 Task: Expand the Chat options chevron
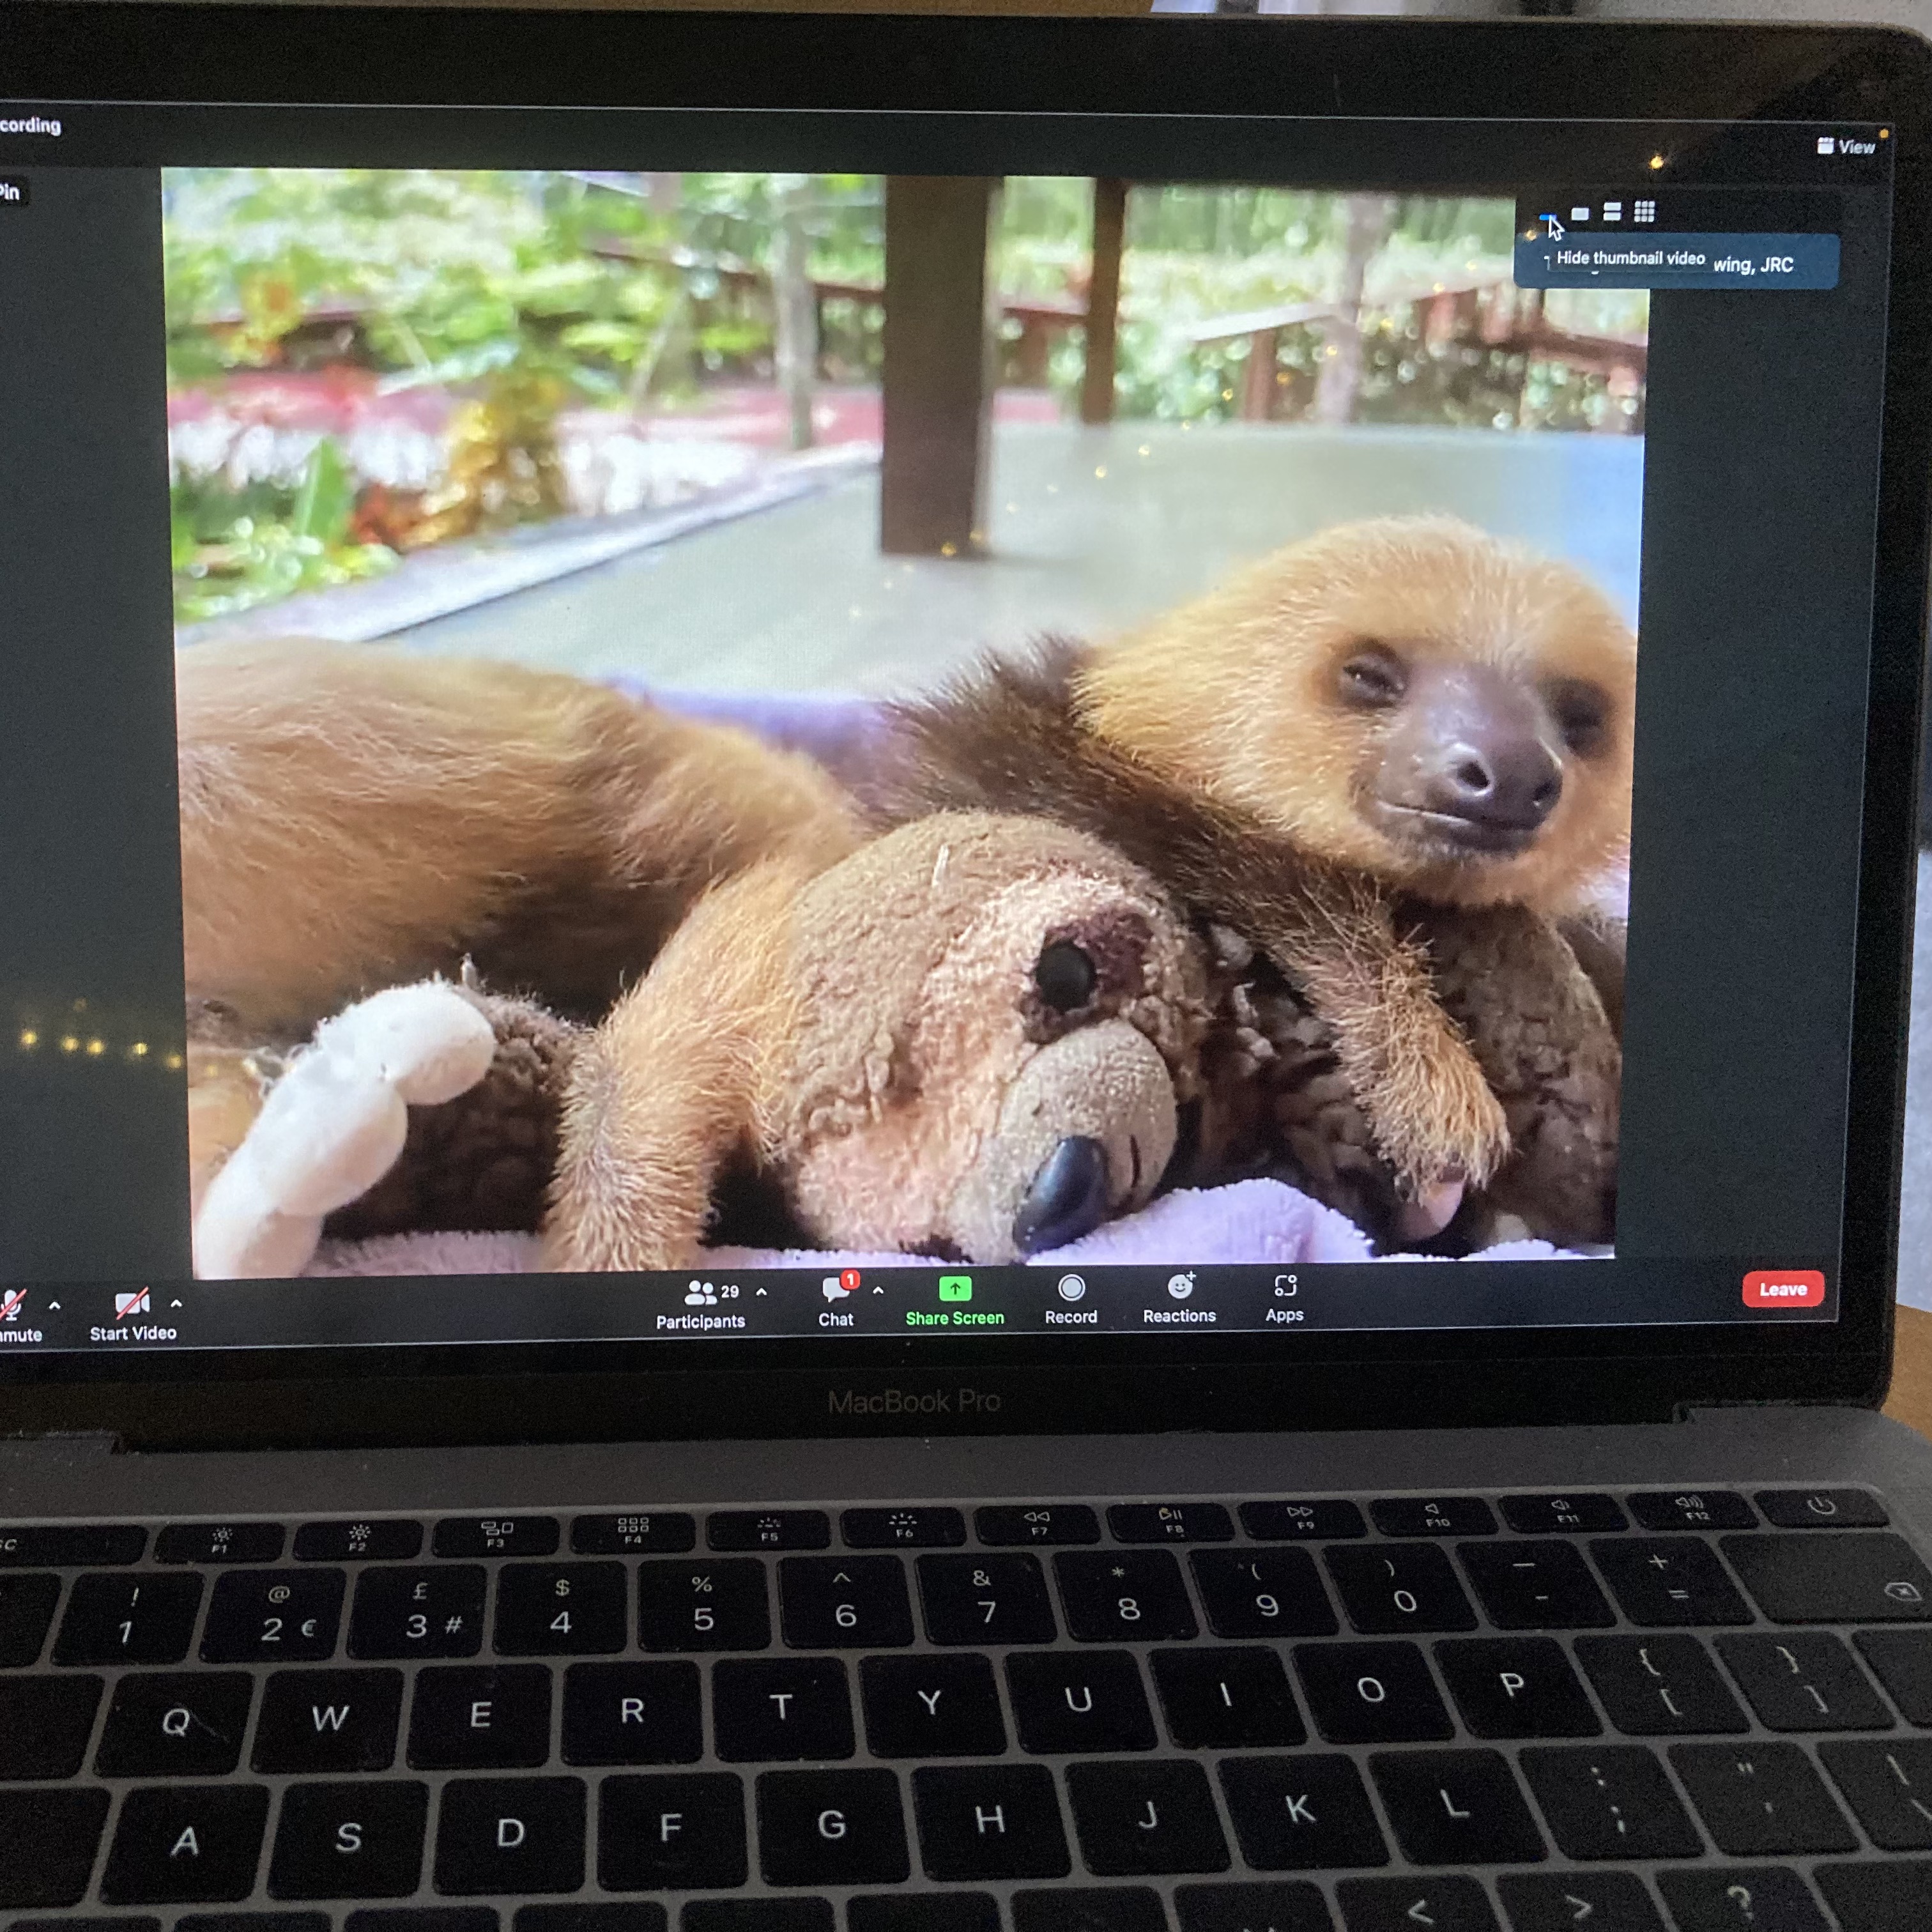tap(878, 1290)
